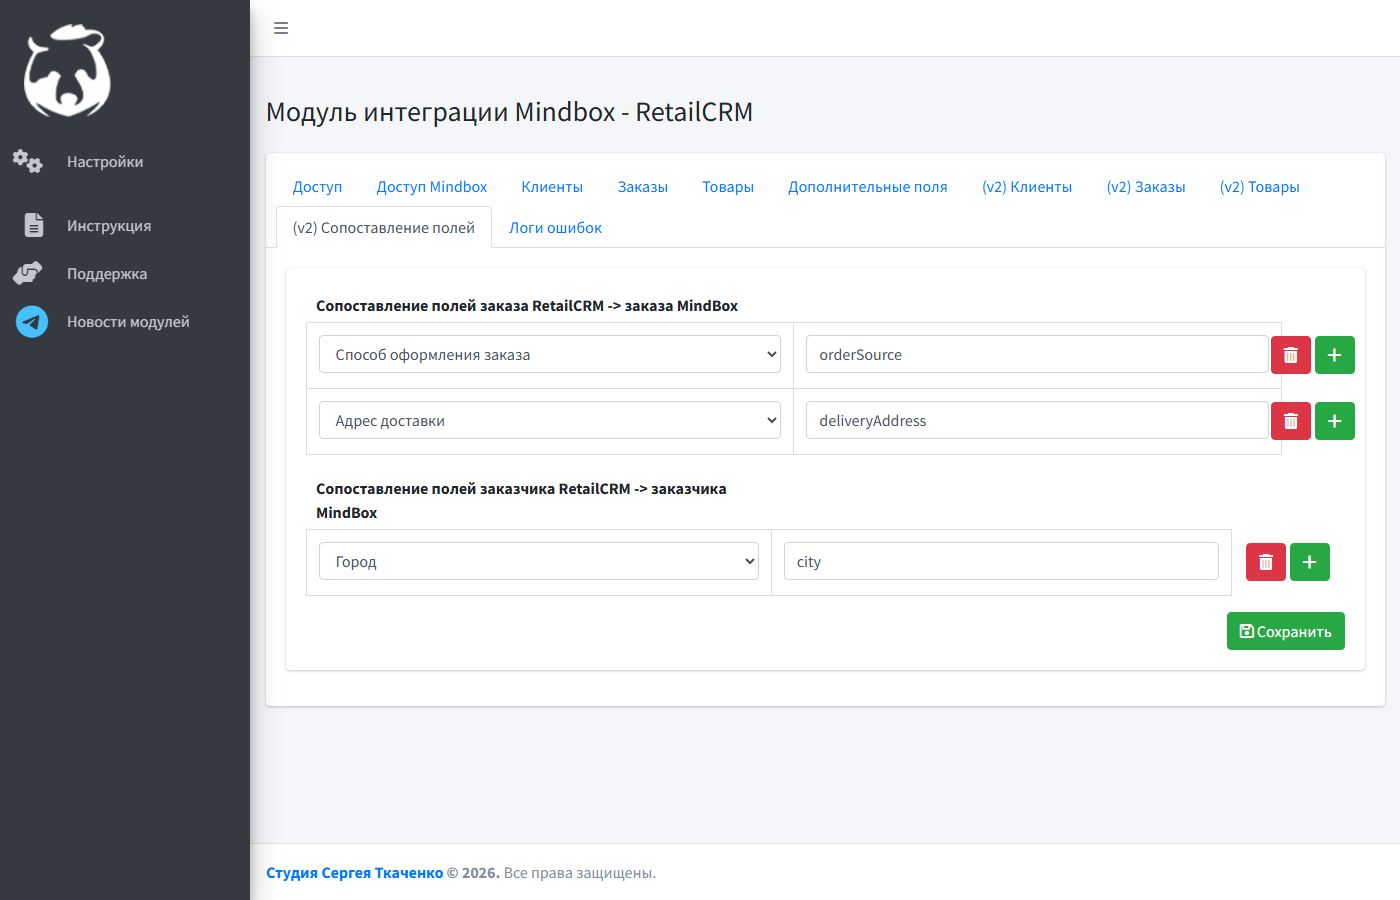Click the handshake icon beside Поддержка
The height and width of the screenshot is (900, 1400).
28,273
